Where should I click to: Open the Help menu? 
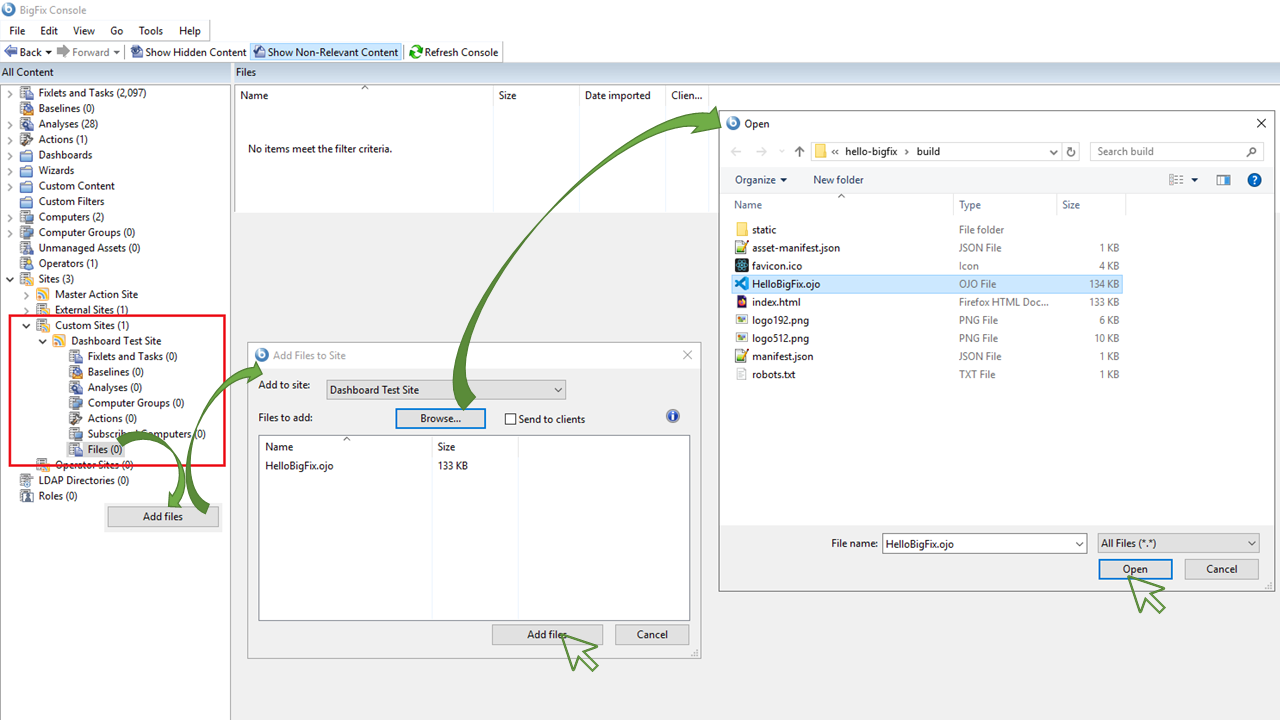(190, 31)
